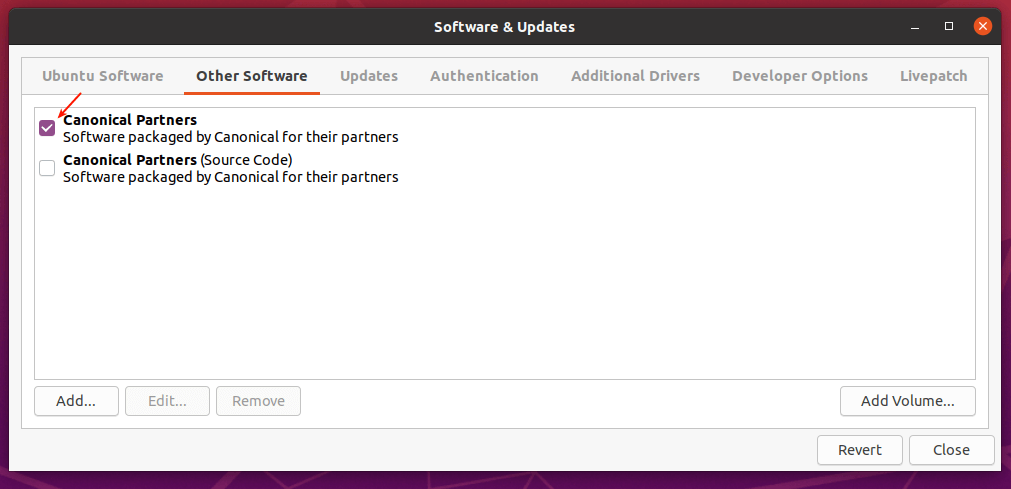1011x489 pixels.
Task: Switch to Developer Options tab
Action: click(799, 76)
